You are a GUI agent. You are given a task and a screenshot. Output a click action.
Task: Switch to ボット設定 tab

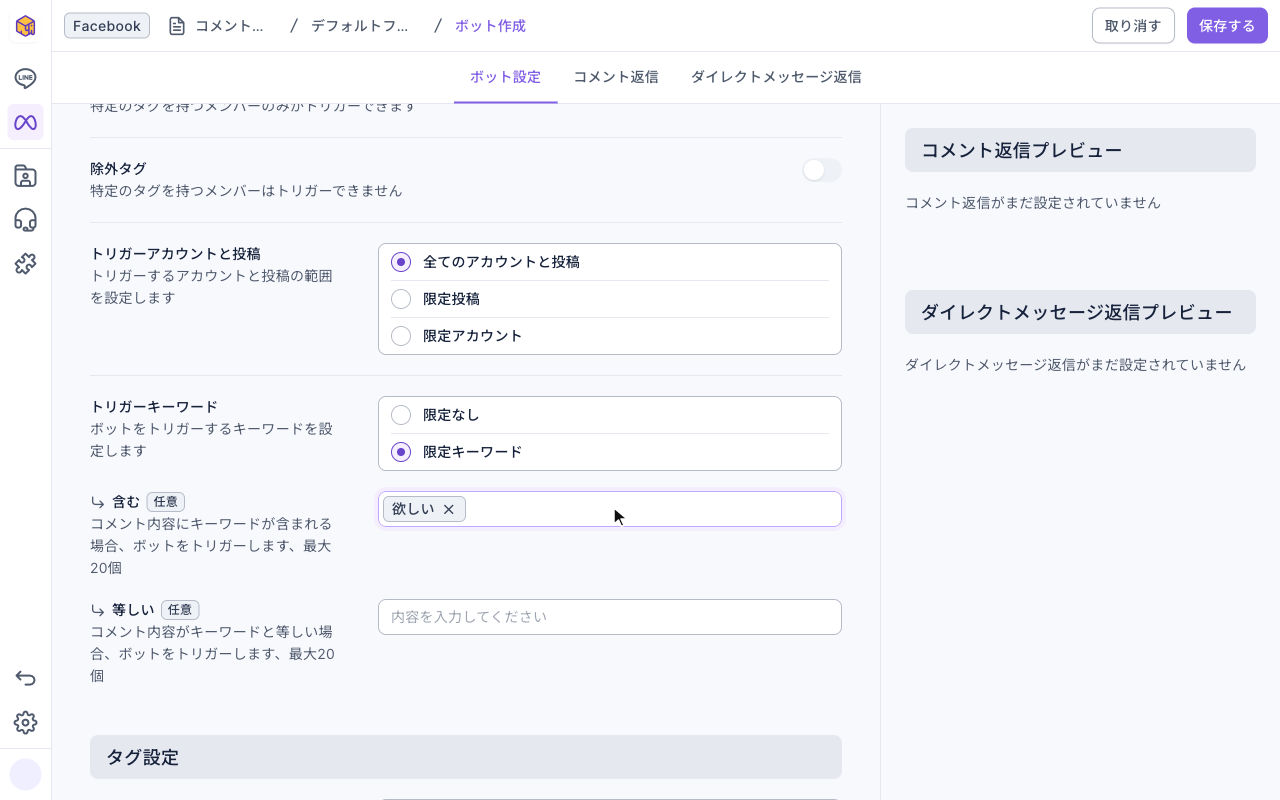coord(505,77)
